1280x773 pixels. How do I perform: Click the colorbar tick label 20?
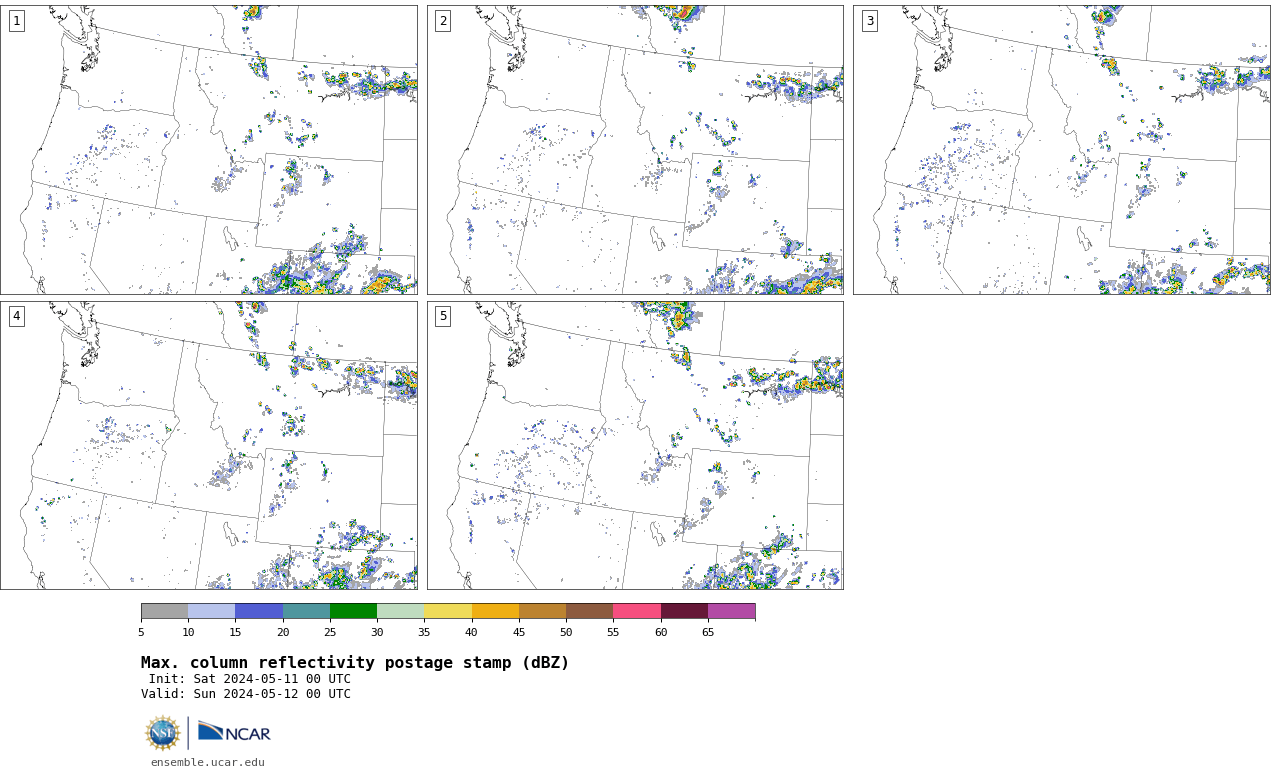(x=283, y=632)
